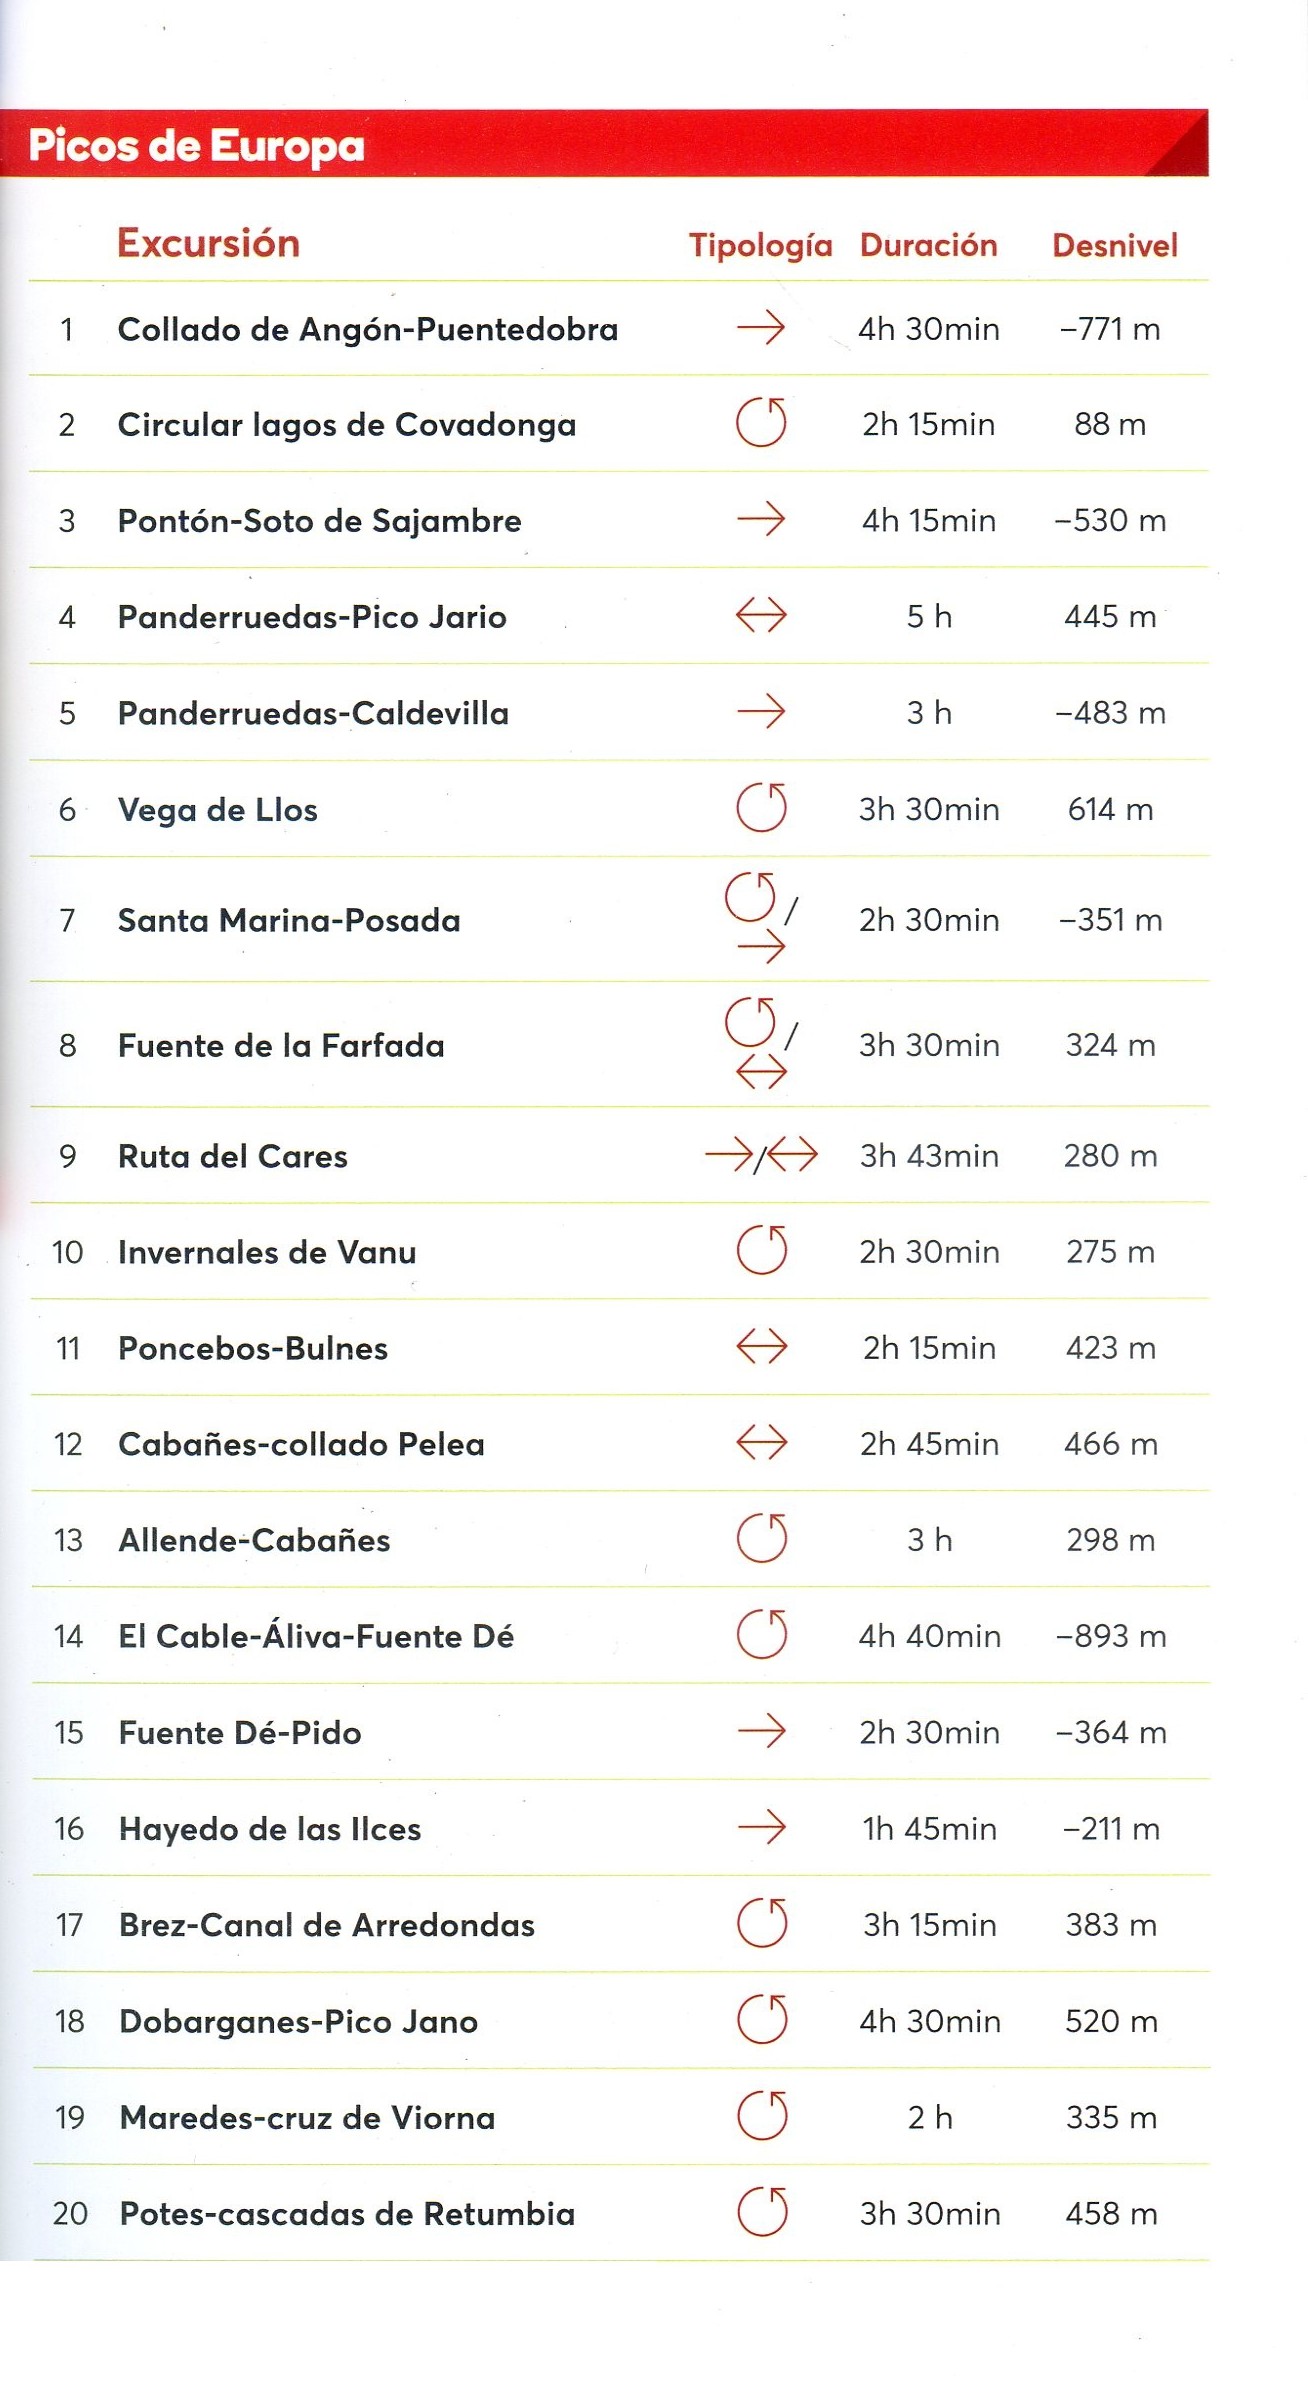
Task: Open the Brez-Canal de Arredondas route name
Action: (x=326, y=1925)
